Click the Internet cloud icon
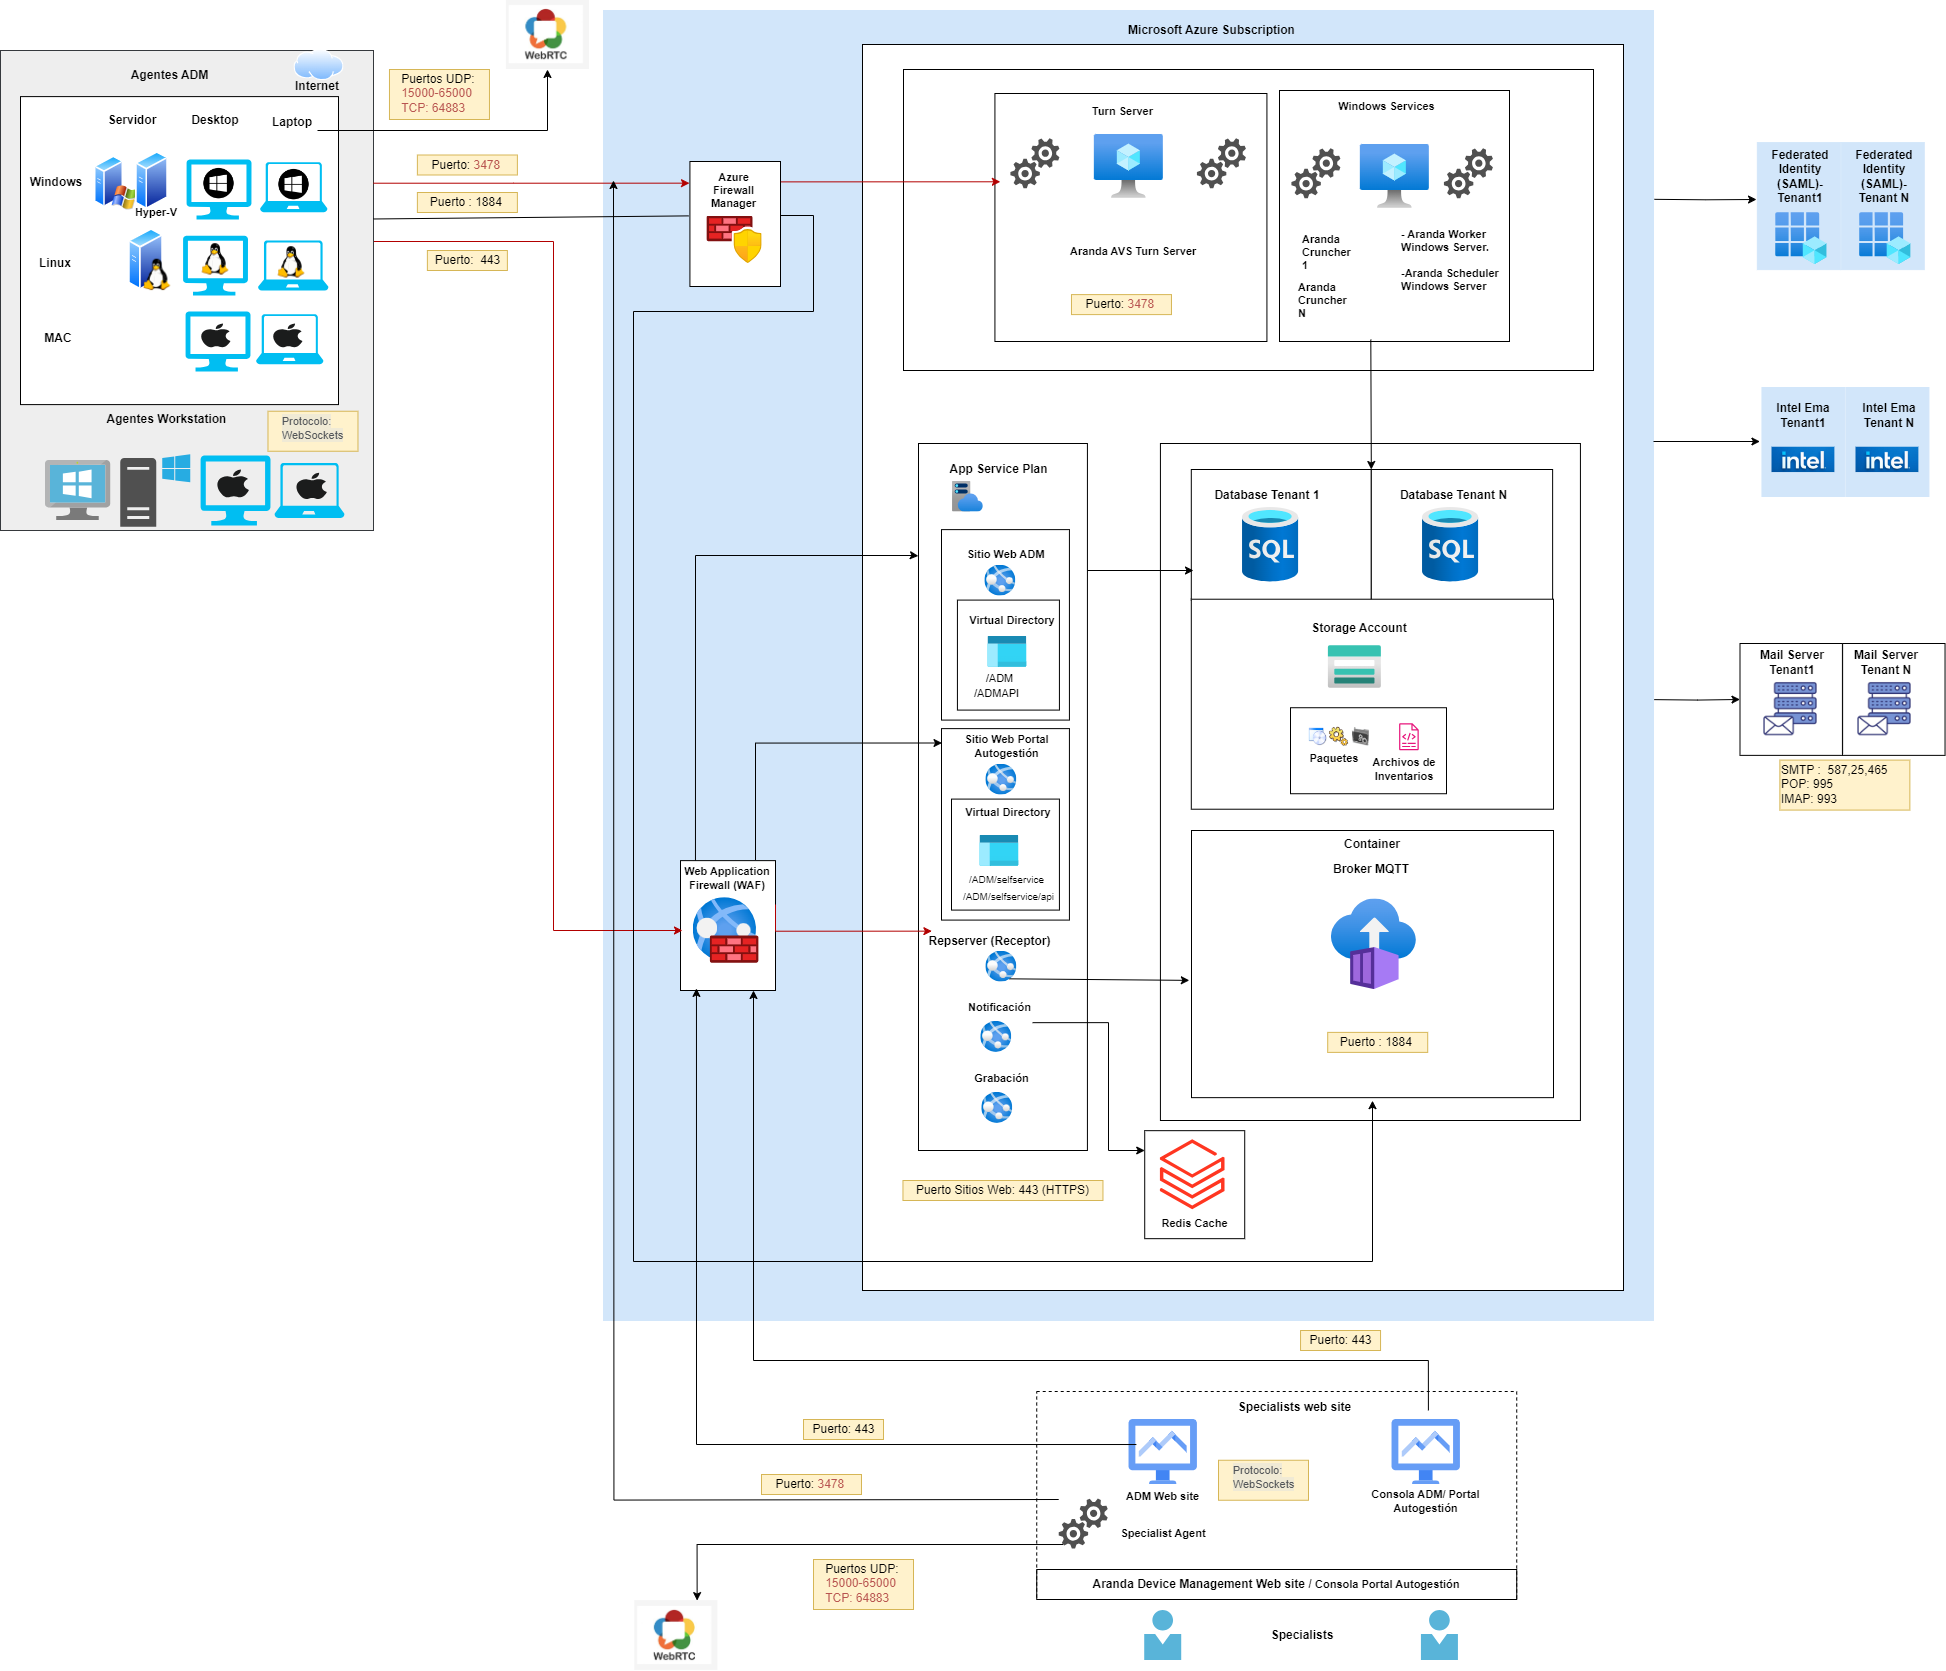 coord(318,65)
